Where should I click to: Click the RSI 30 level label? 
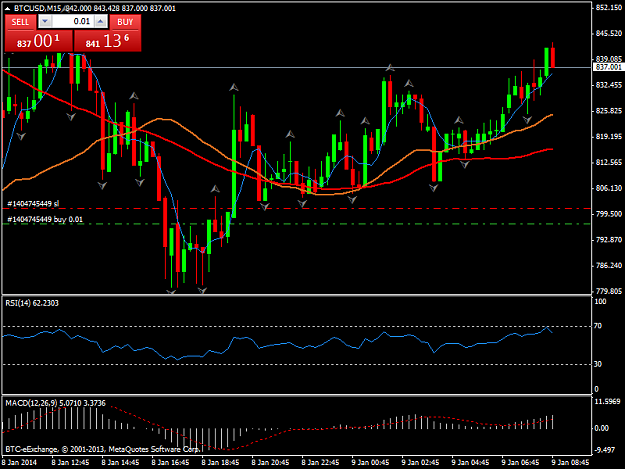tap(598, 364)
